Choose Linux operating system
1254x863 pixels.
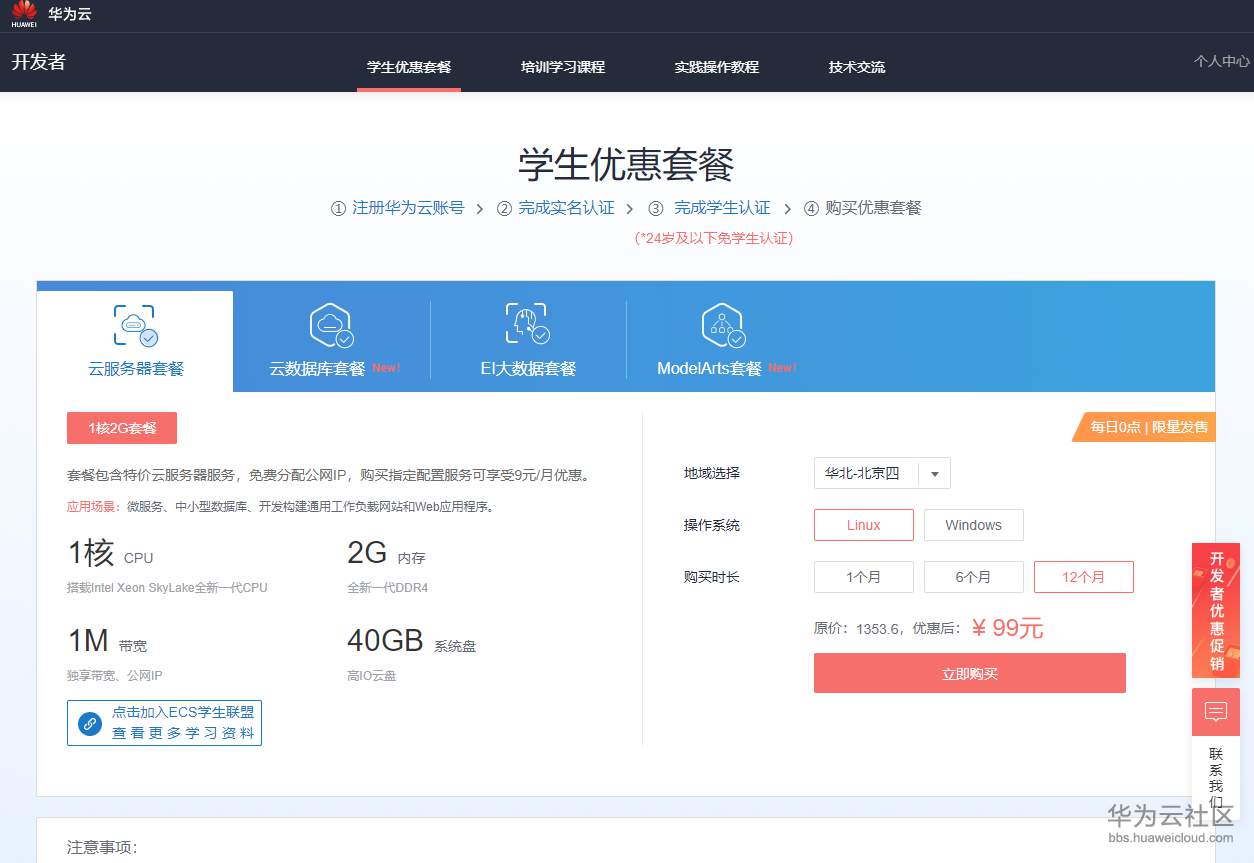pyautogui.click(x=864, y=525)
